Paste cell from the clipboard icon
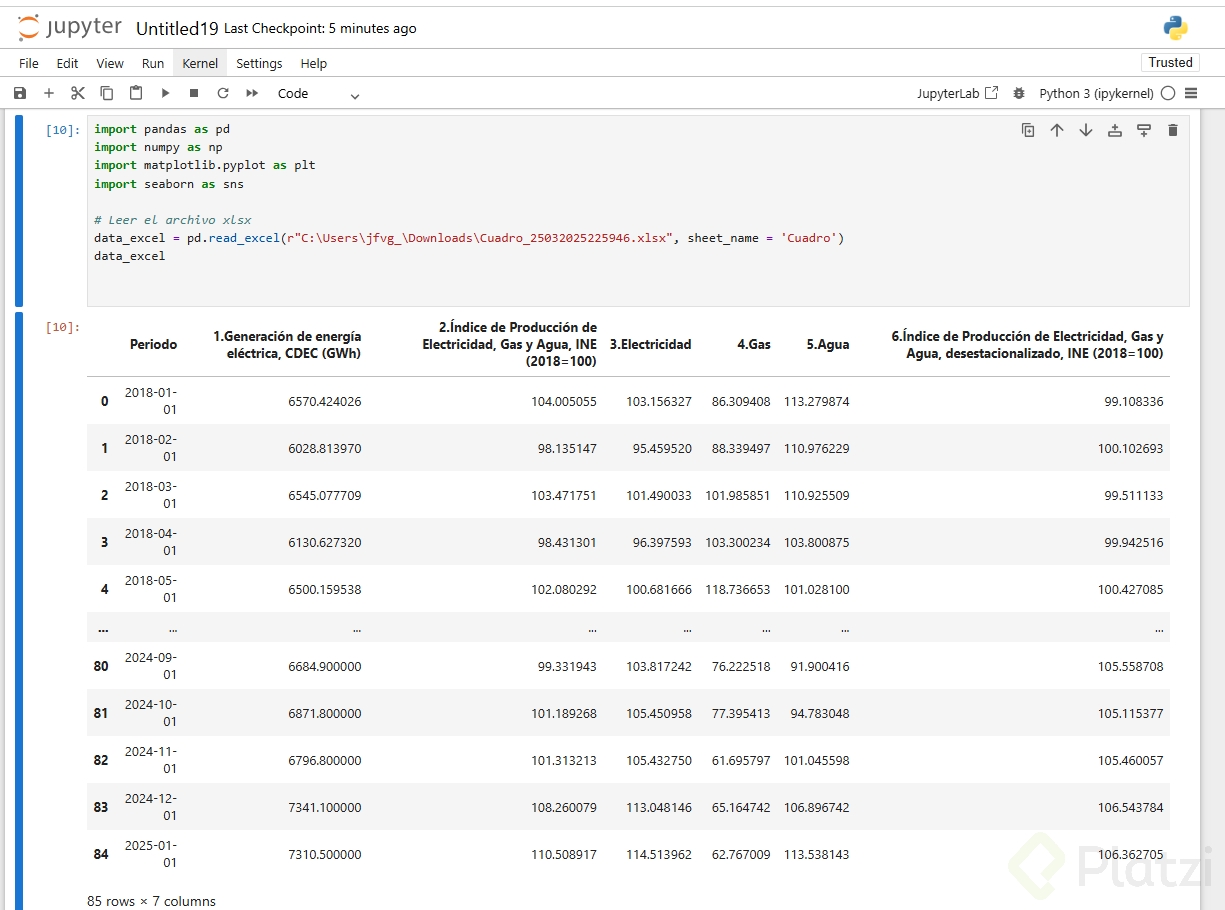Viewport: 1225px width, 910px height. coord(136,93)
